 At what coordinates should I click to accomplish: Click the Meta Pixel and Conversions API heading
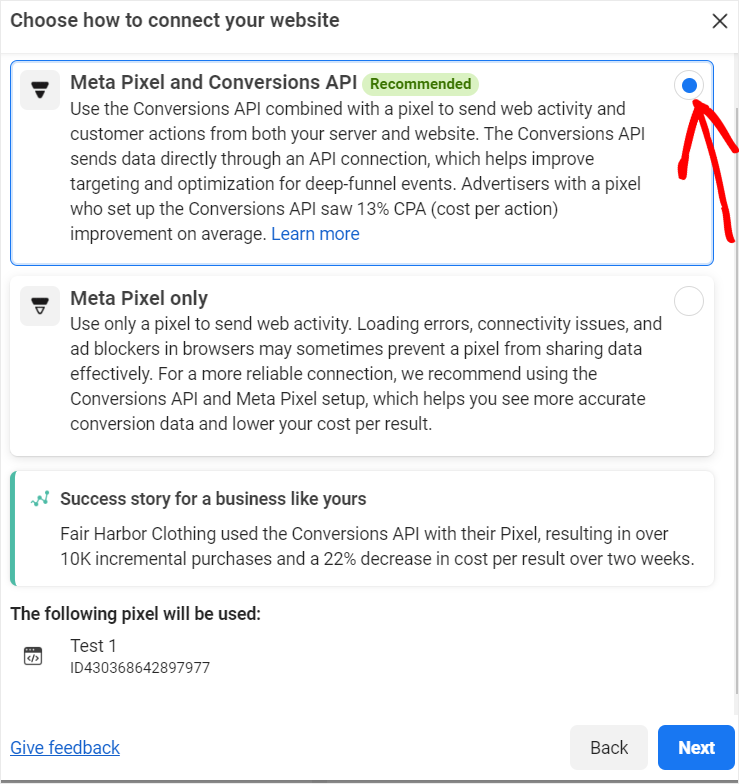(x=214, y=82)
